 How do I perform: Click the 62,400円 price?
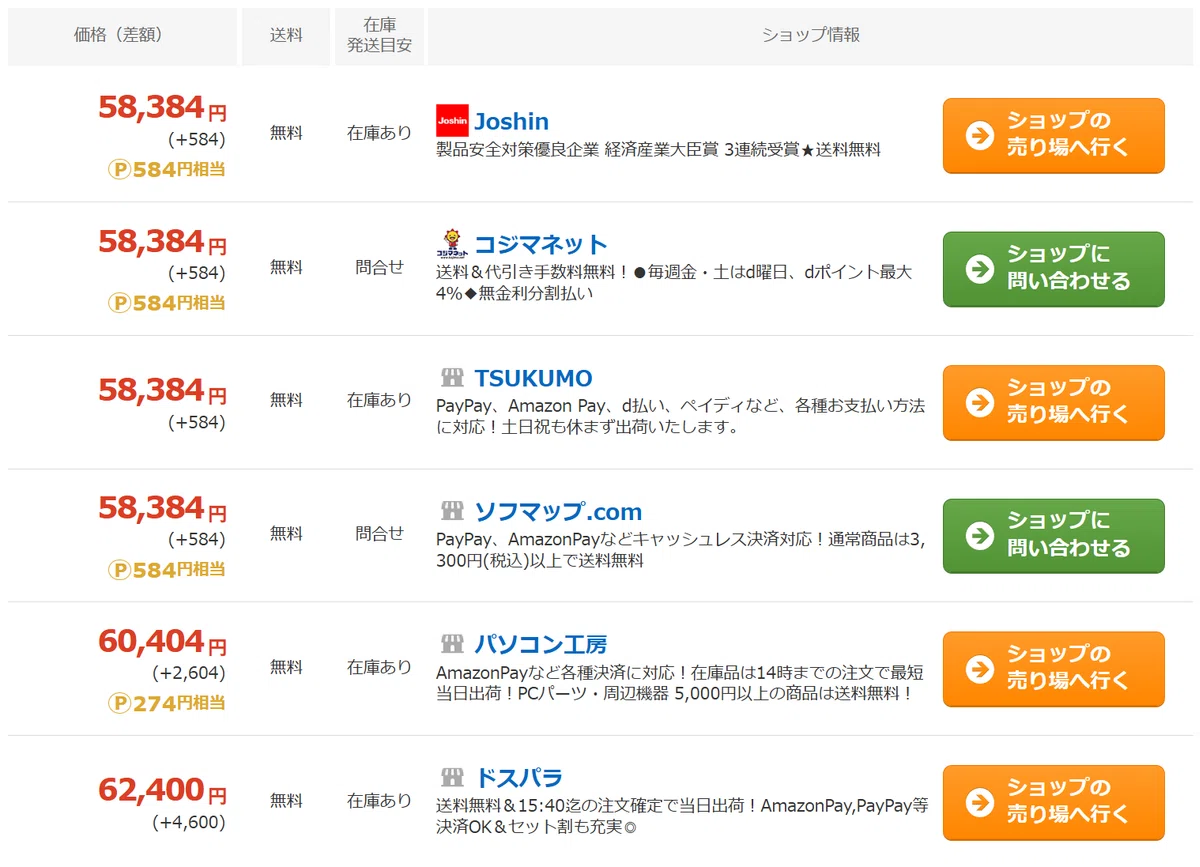(x=162, y=790)
